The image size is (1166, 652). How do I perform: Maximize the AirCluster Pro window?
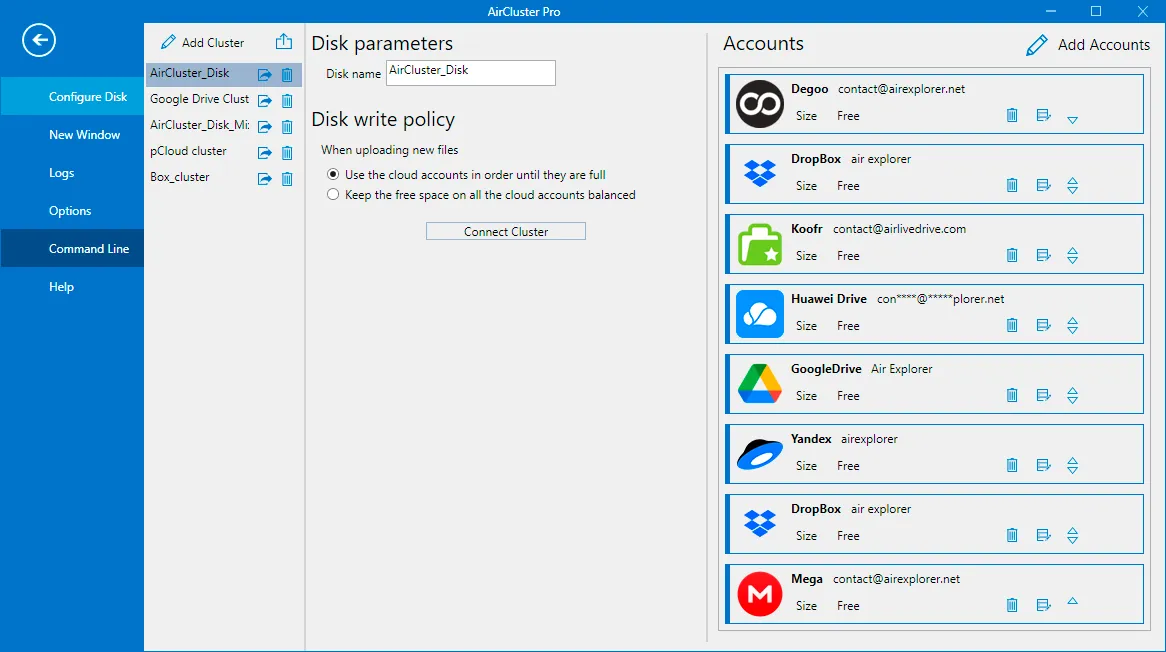pyautogui.click(x=1095, y=11)
